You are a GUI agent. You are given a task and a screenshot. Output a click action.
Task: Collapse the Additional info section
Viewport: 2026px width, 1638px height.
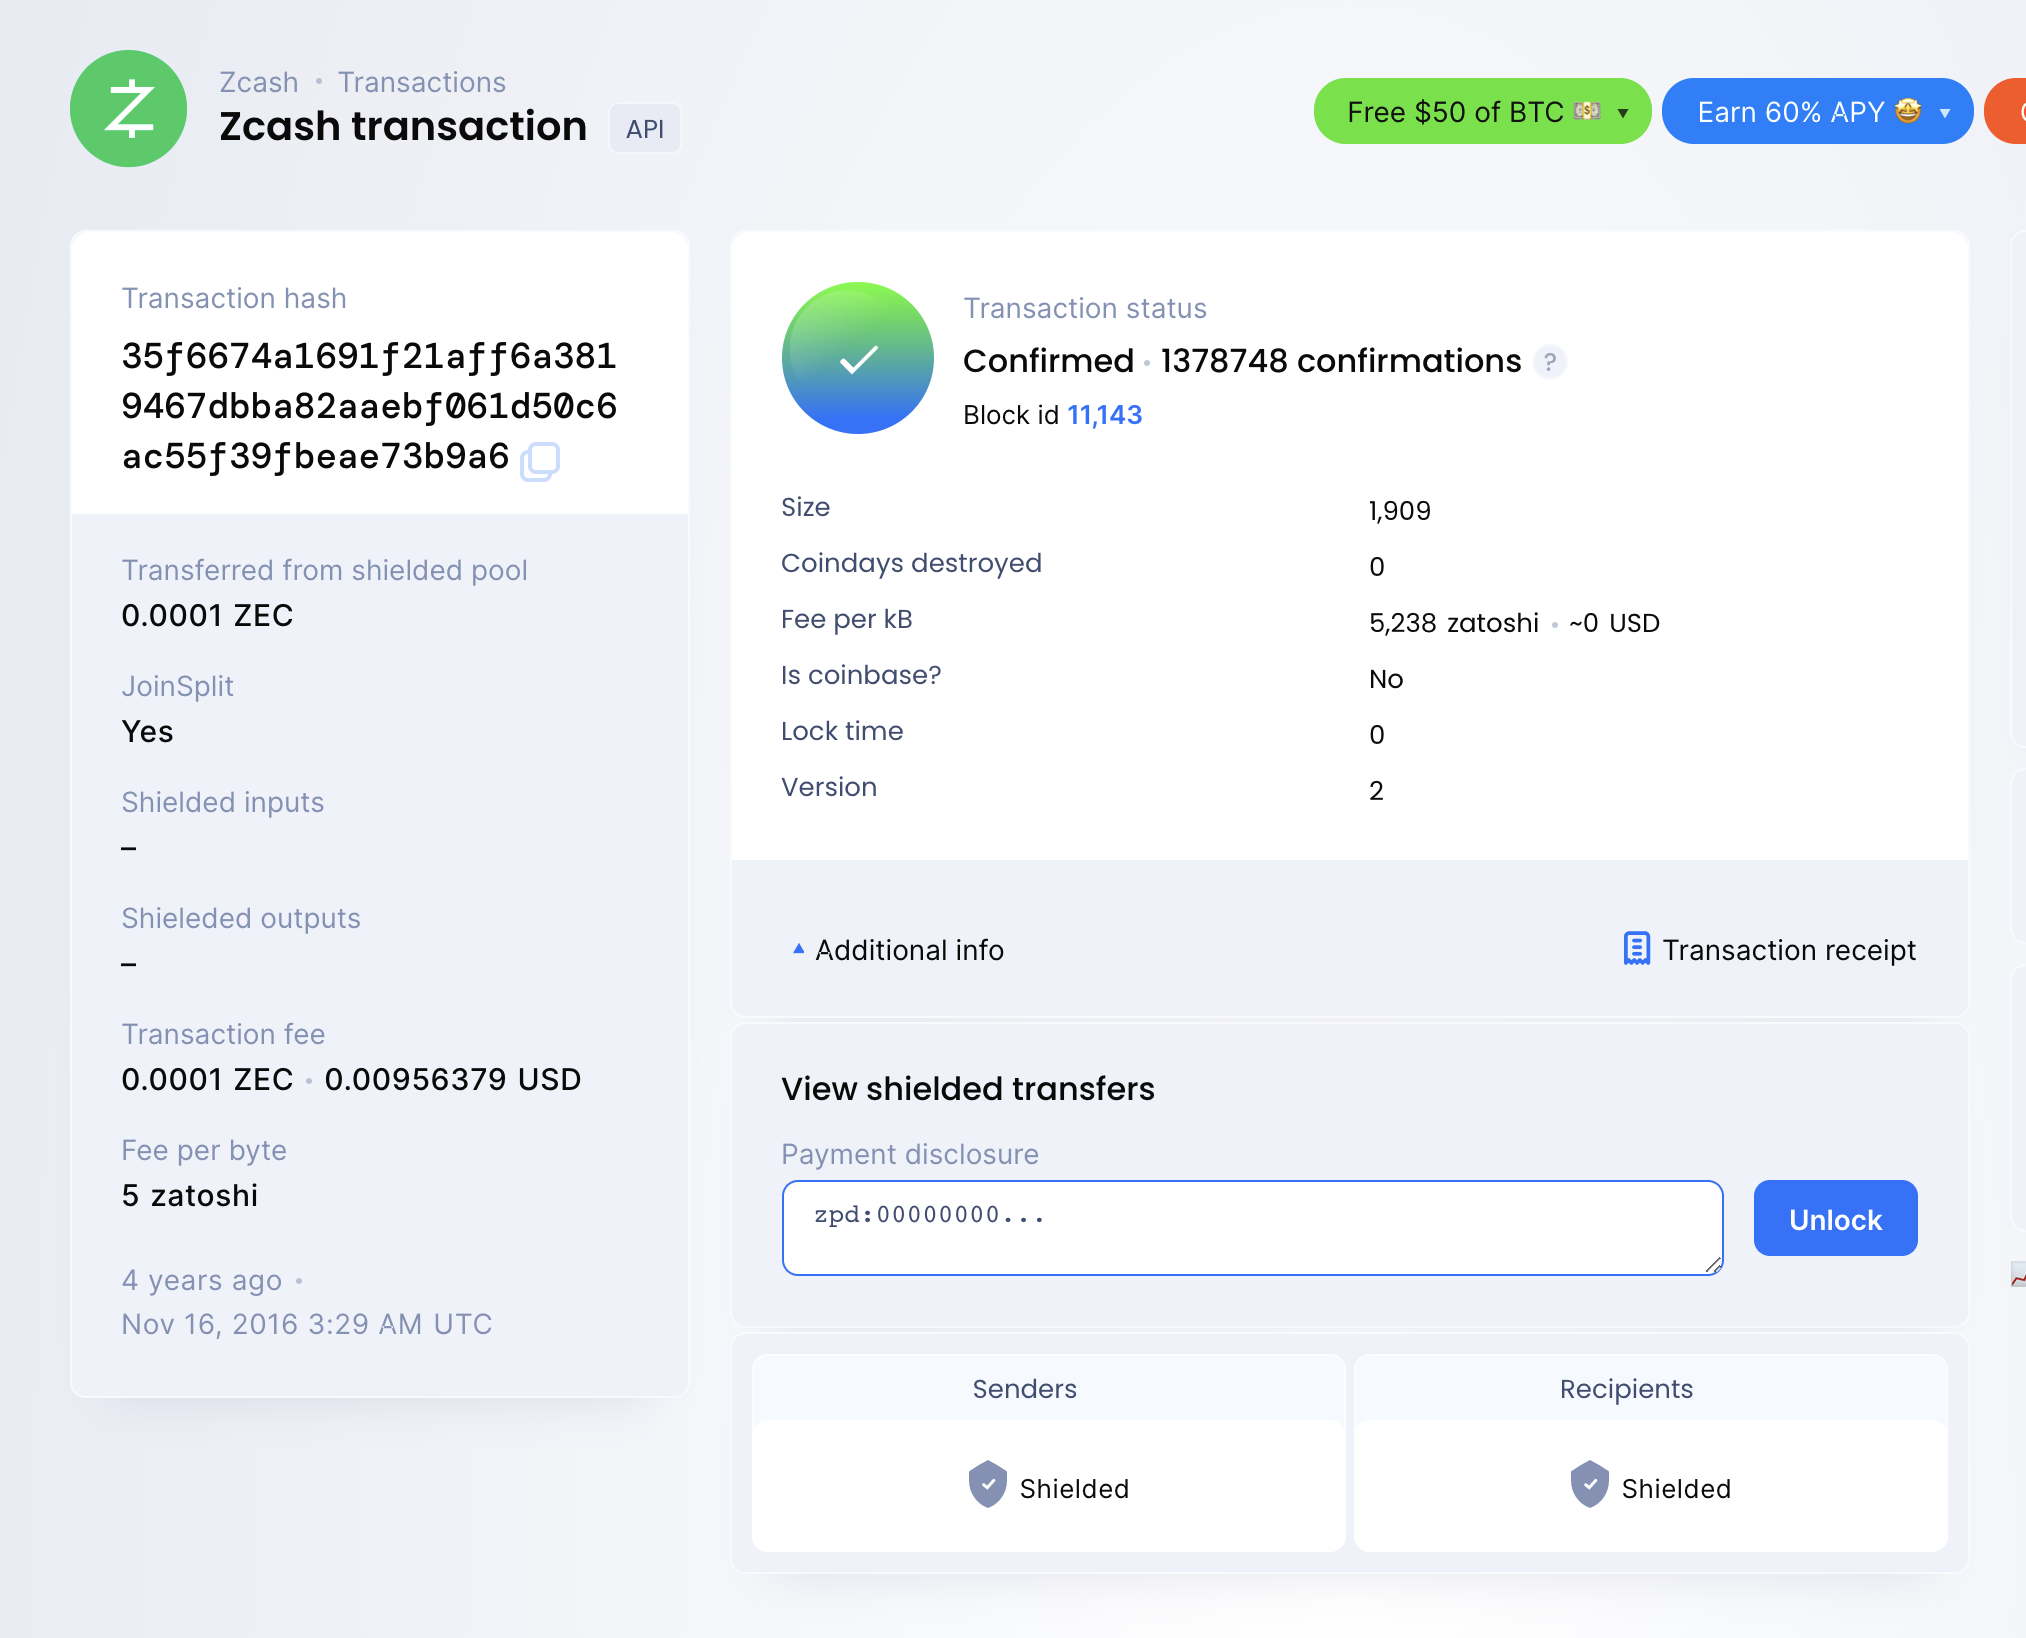898,949
